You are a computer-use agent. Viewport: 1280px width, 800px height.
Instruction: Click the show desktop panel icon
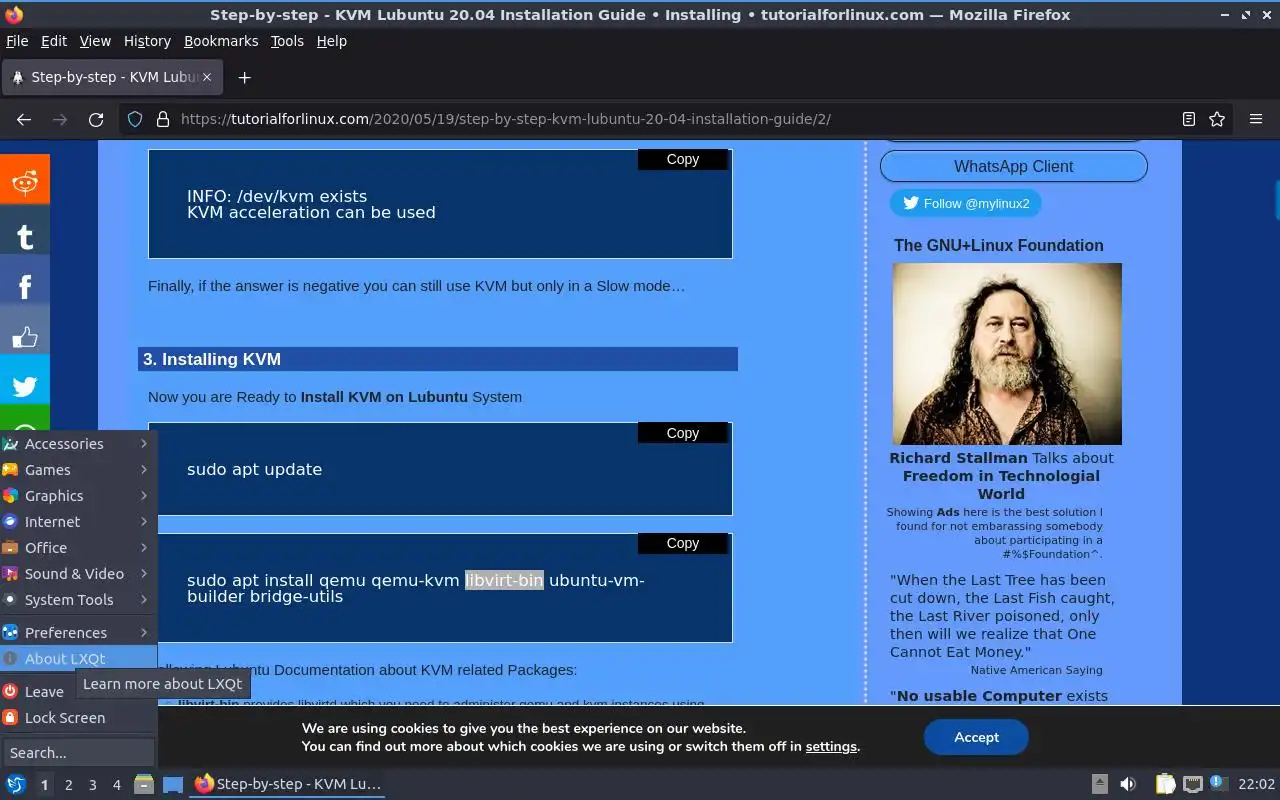pos(173,785)
